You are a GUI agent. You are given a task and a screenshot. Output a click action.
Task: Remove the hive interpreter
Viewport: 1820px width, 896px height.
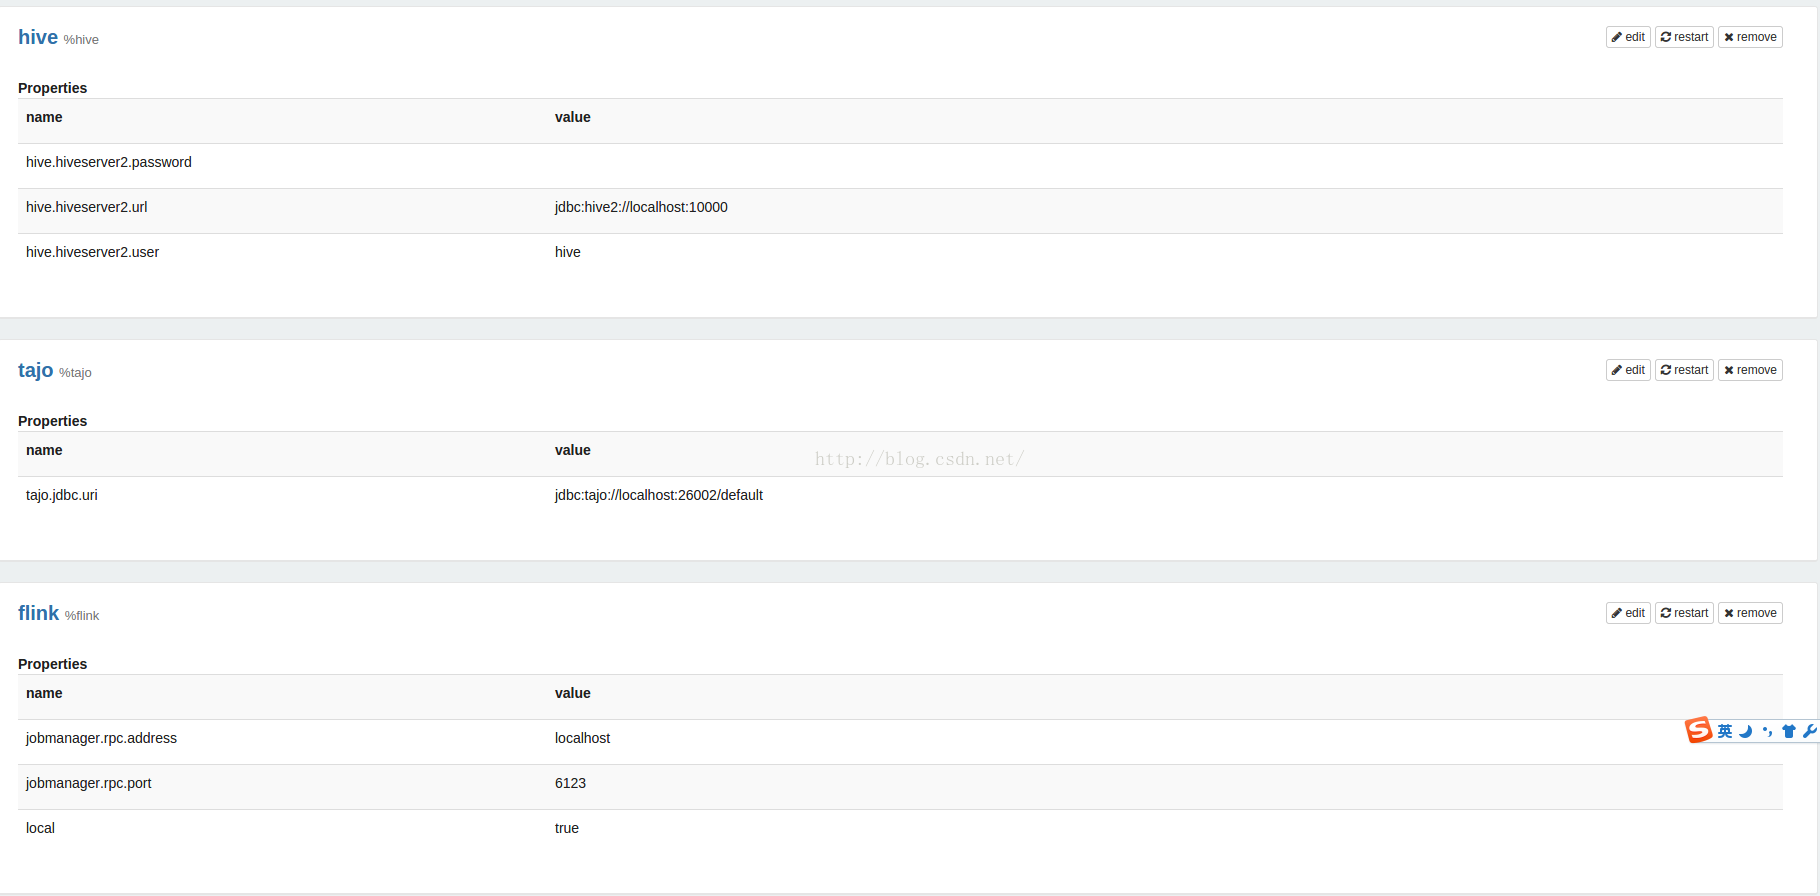click(1750, 37)
